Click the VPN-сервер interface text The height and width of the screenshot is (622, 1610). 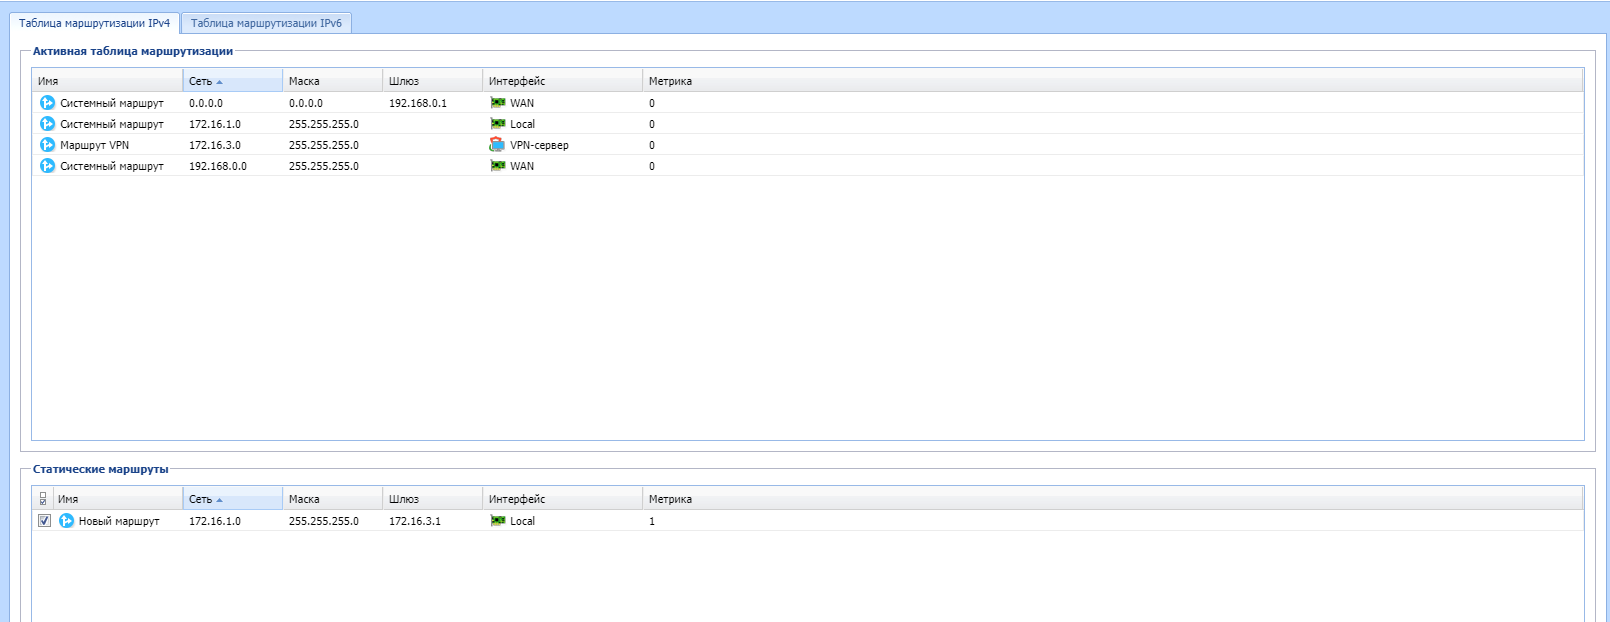[539, 145]
